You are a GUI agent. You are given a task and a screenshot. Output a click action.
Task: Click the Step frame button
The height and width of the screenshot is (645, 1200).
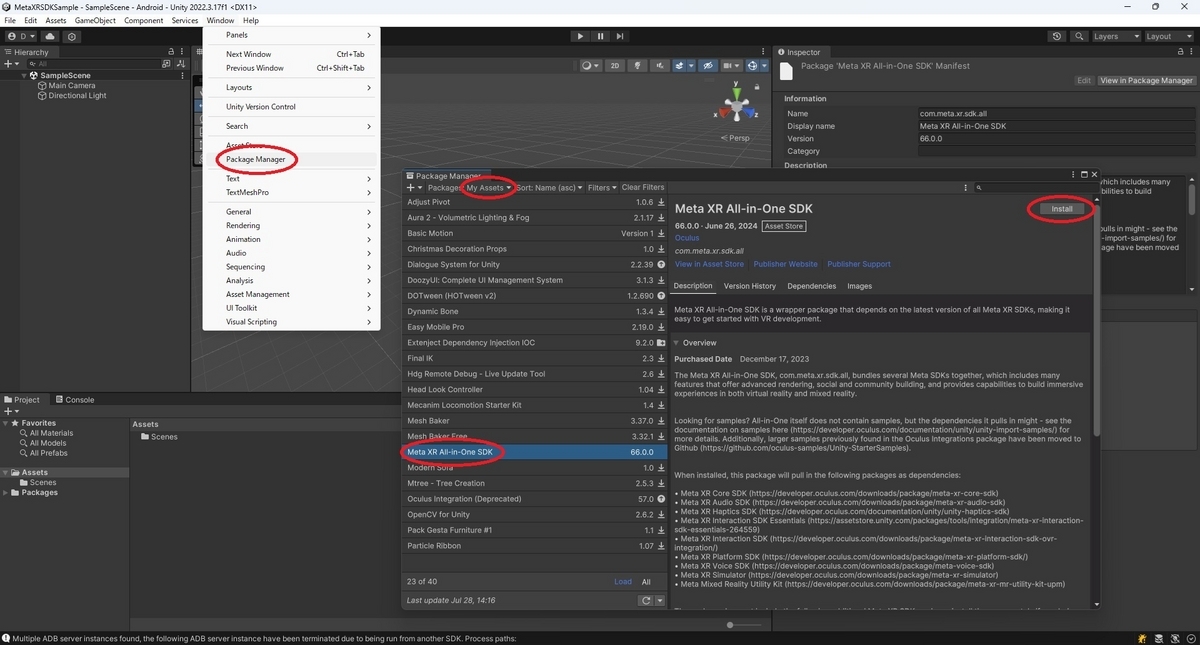click(622, 36)
